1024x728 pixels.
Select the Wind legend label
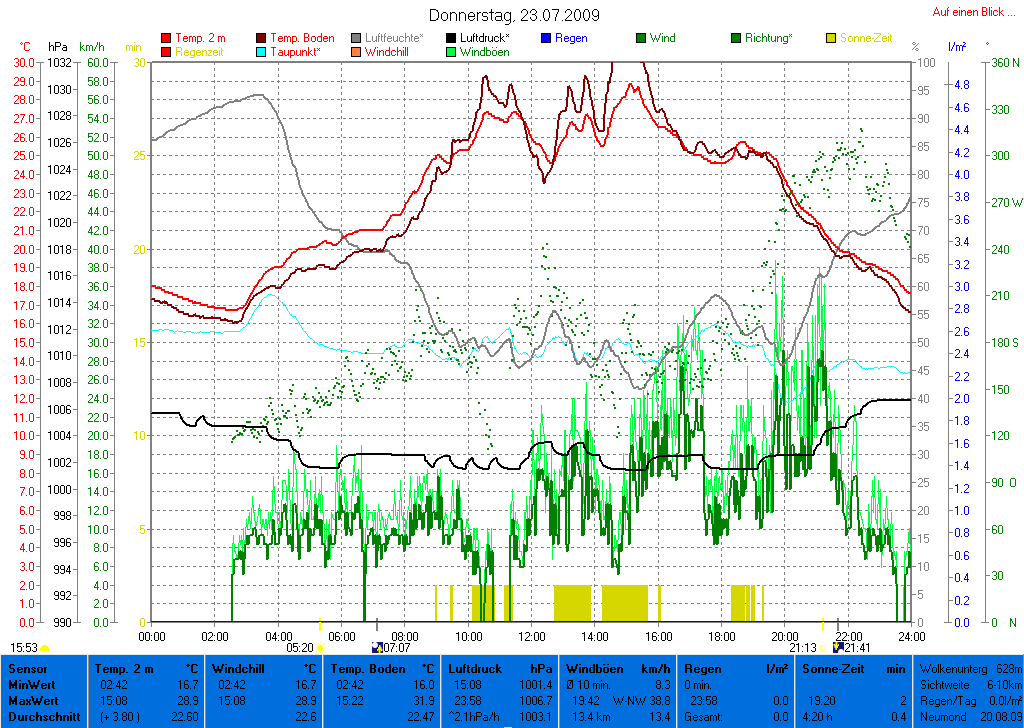662,38
